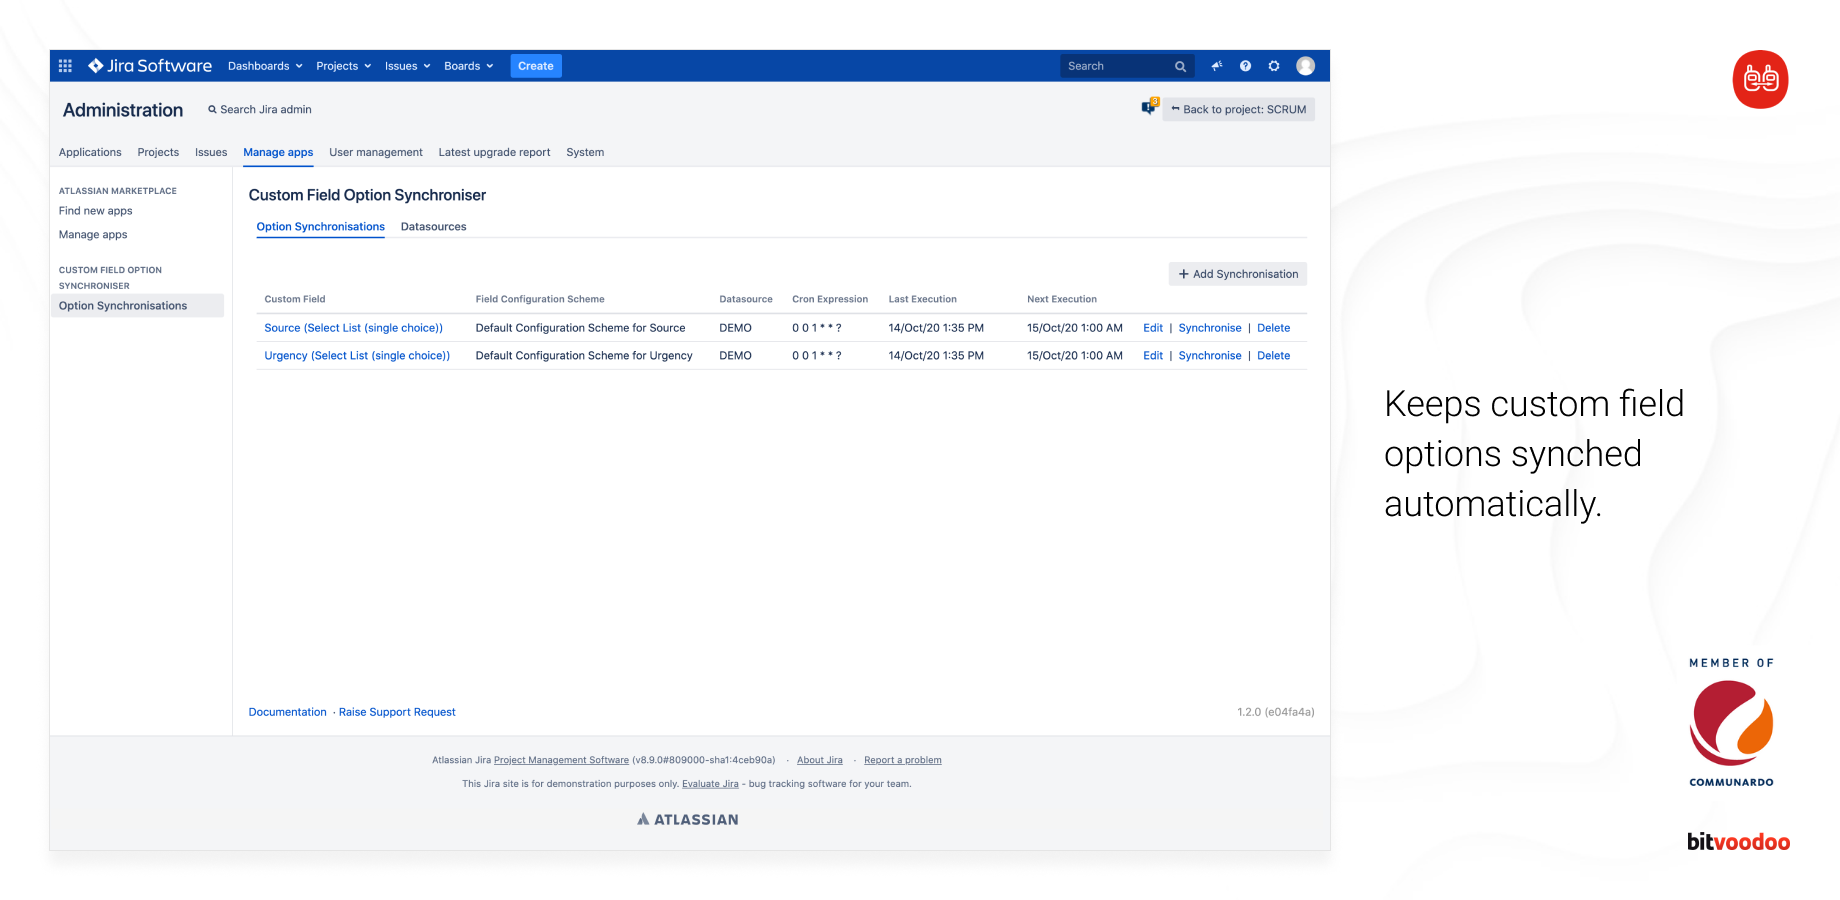The image size is (1840, 900).
Task: Click the notification flag icon with badge
Action: pos(1149,108)
